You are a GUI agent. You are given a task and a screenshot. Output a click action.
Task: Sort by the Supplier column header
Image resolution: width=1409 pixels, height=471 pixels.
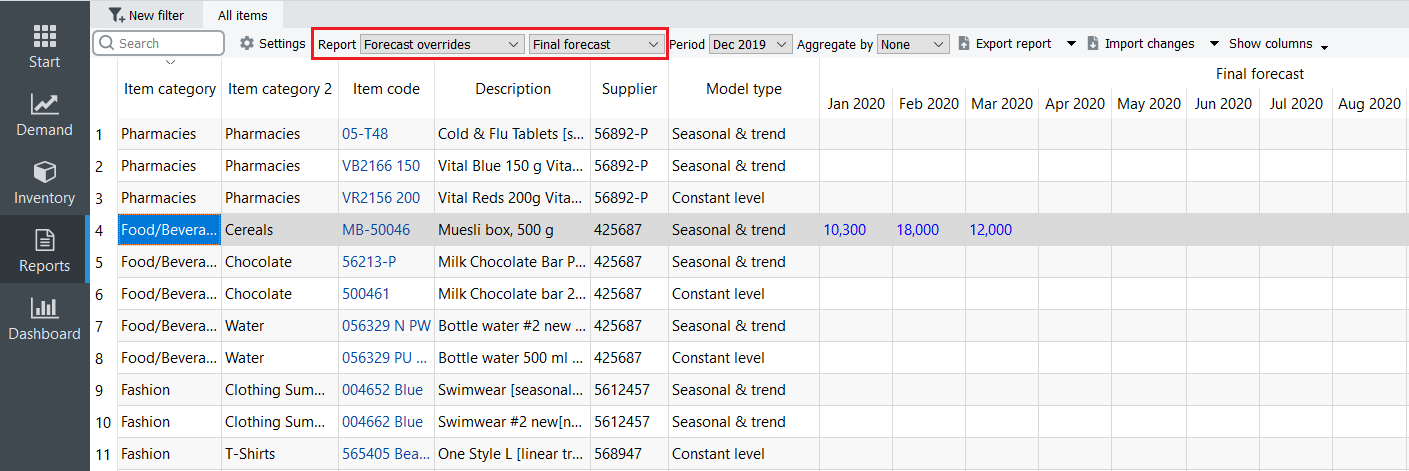pyautogui.click(x=629, y=89)
